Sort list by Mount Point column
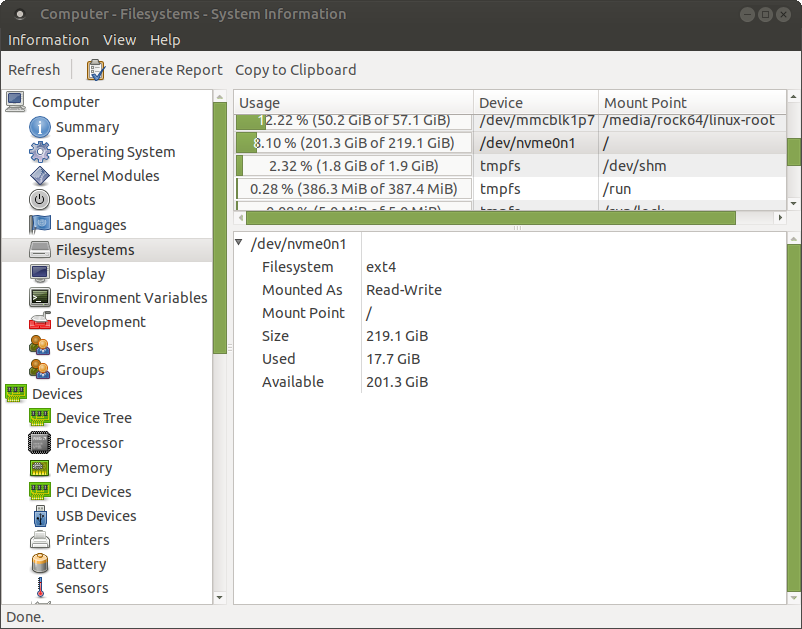This screenshot has width=802, height=629. pyautogui.click(x=645, y=103)
